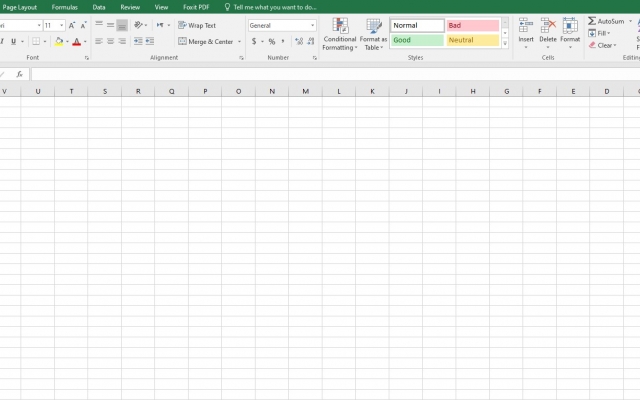This screenshot has width=640, height=400.
Task: Apply Accounting dollar number format
Action: click(254, 41)
